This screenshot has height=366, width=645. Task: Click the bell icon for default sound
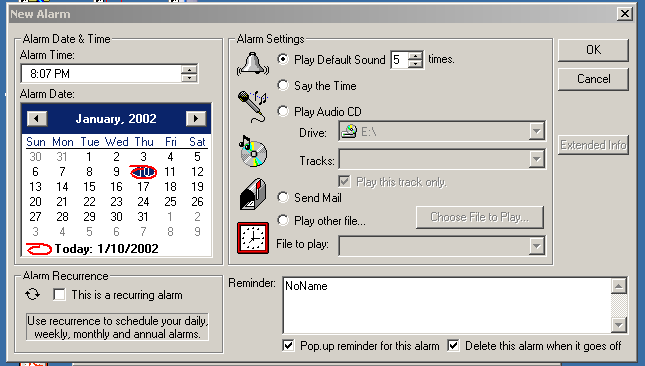tap(253, 64)
